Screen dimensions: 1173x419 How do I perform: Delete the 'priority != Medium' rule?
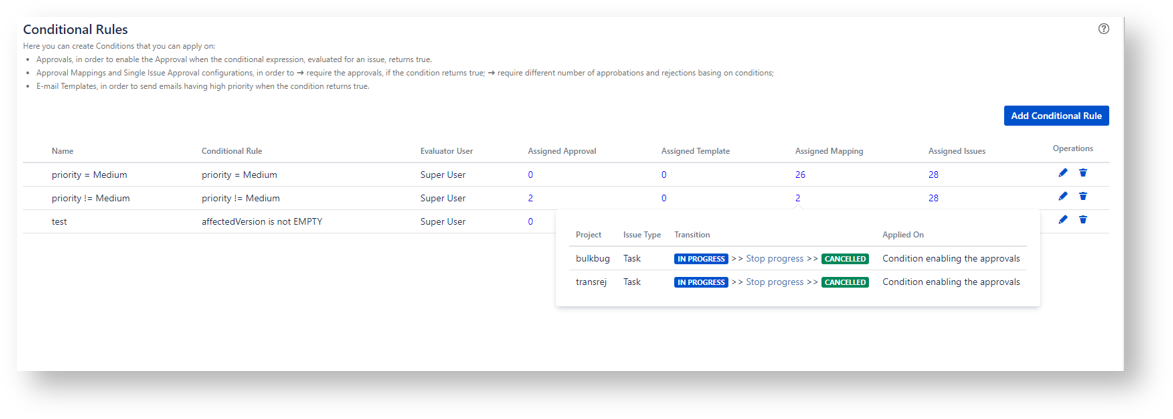click(1083, 197)
